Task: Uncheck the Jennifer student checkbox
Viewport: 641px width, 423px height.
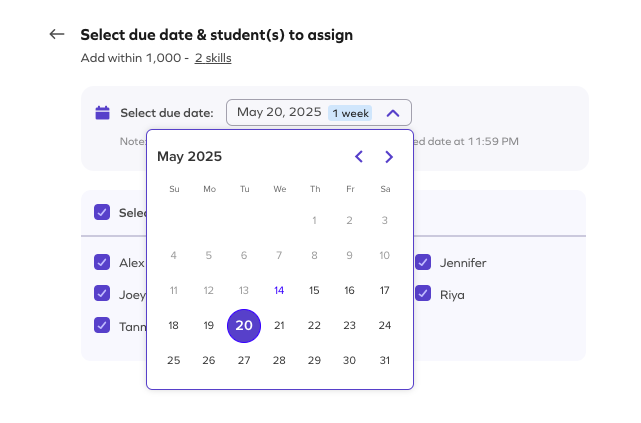Action: click(x=423, y=262)
